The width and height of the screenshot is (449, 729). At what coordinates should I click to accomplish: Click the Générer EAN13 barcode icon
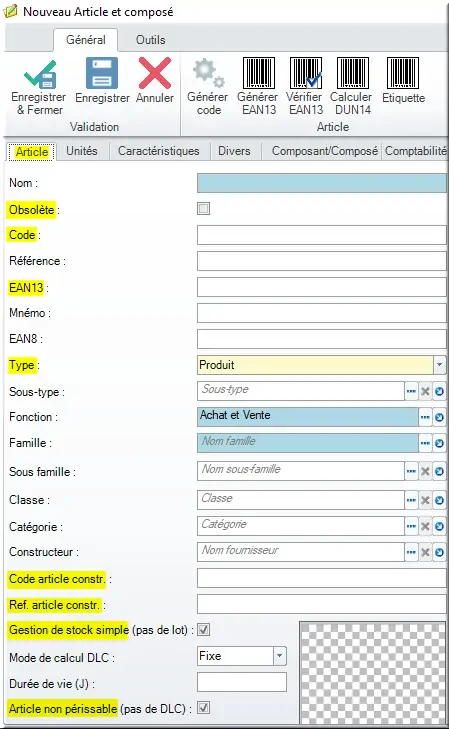pos(259,73)
